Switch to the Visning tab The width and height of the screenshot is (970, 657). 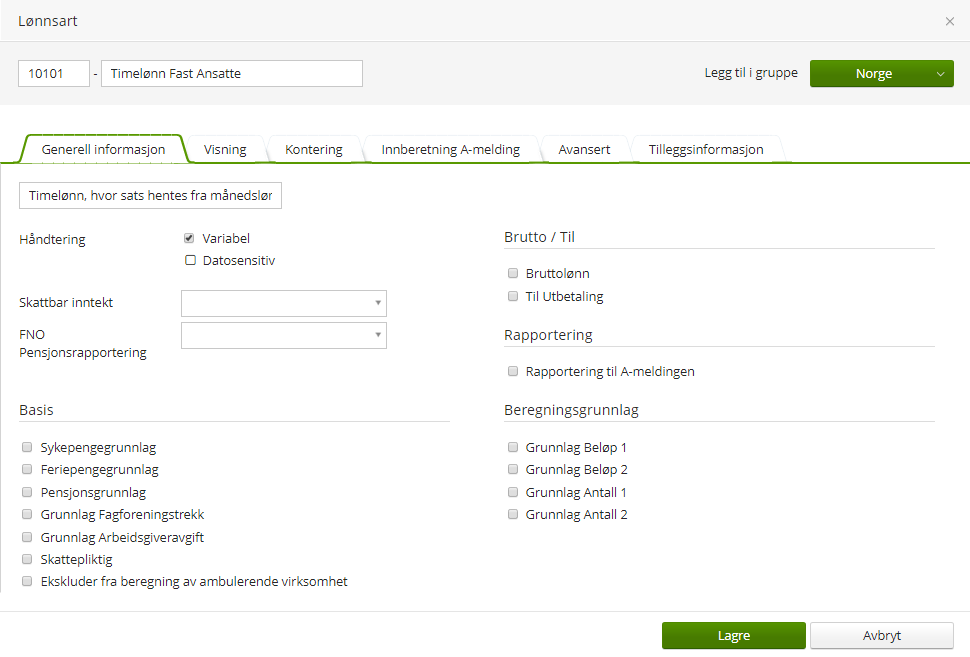pos(225,150)
